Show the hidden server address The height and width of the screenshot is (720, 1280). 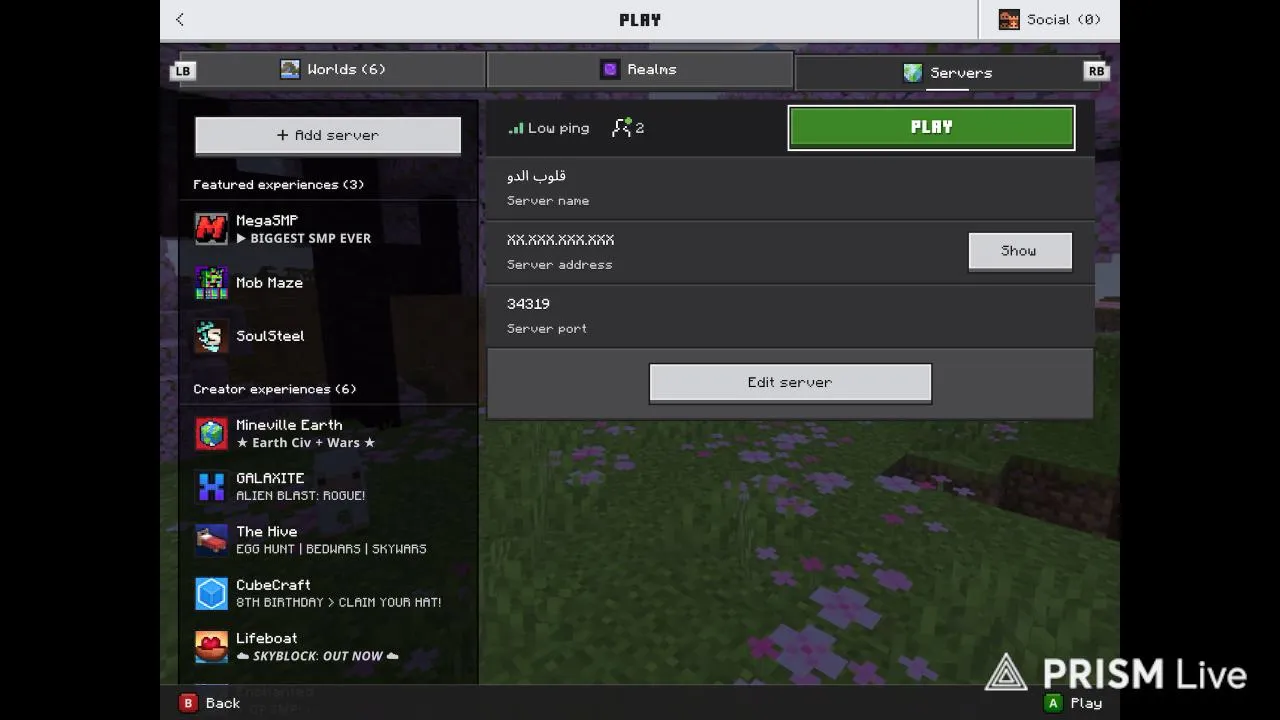click(x=1020, y=251)
